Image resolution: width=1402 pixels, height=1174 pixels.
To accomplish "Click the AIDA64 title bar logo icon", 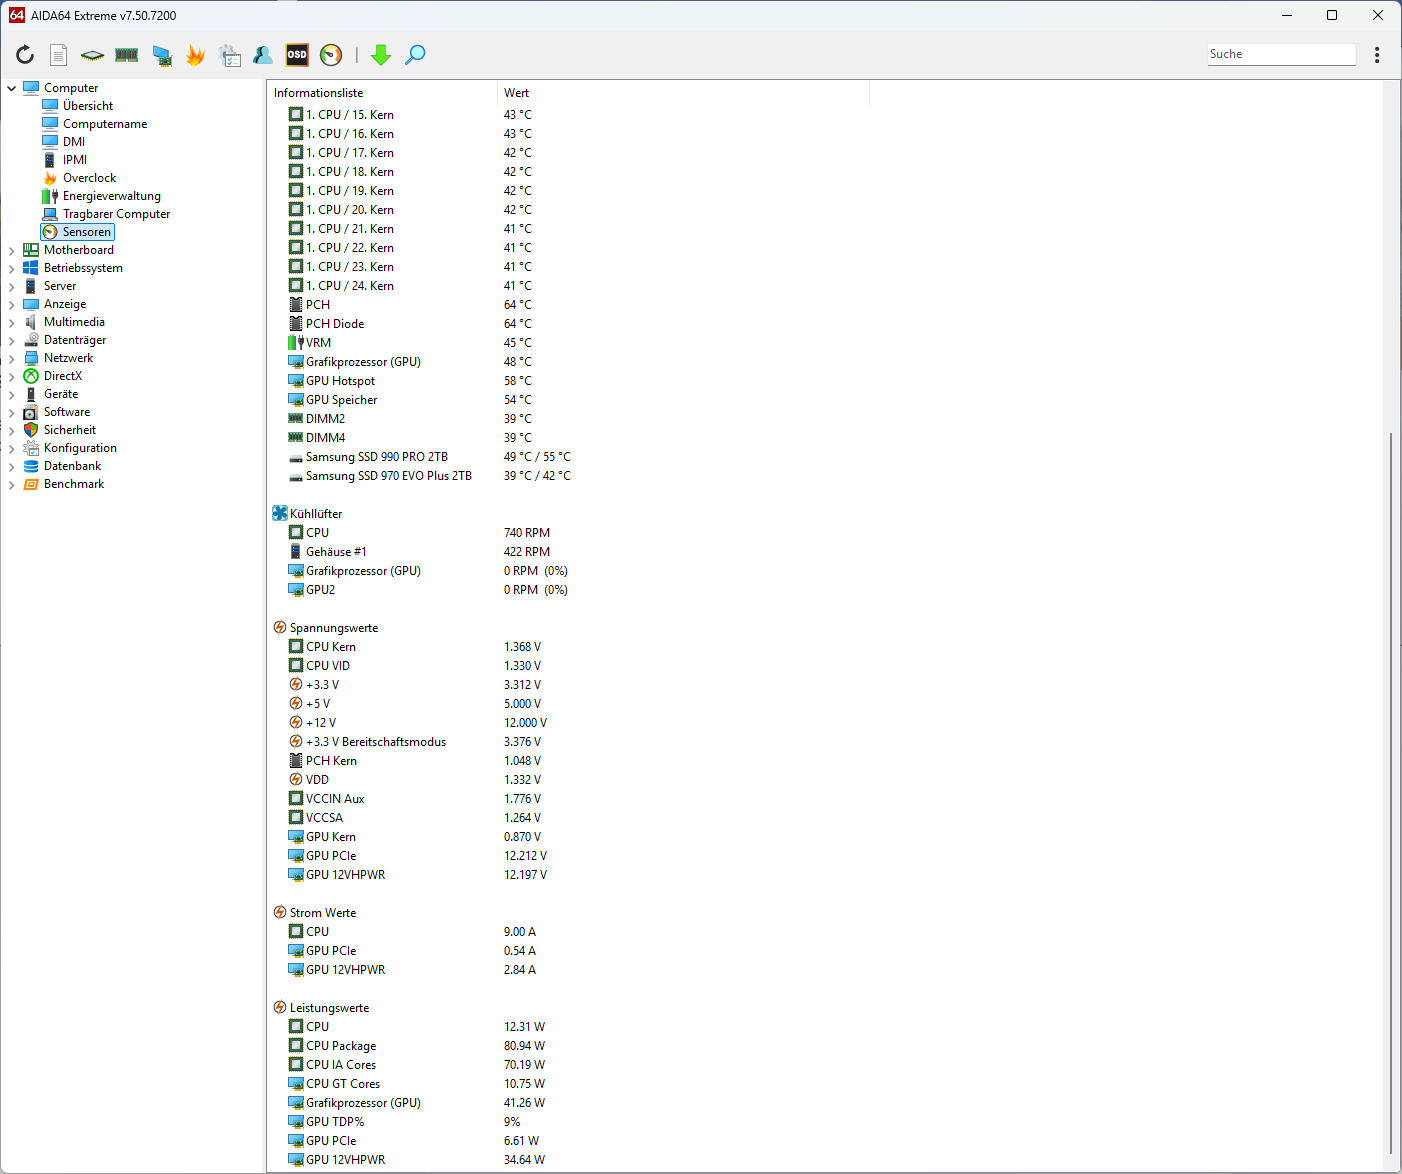I will click(x=16, y=15).
